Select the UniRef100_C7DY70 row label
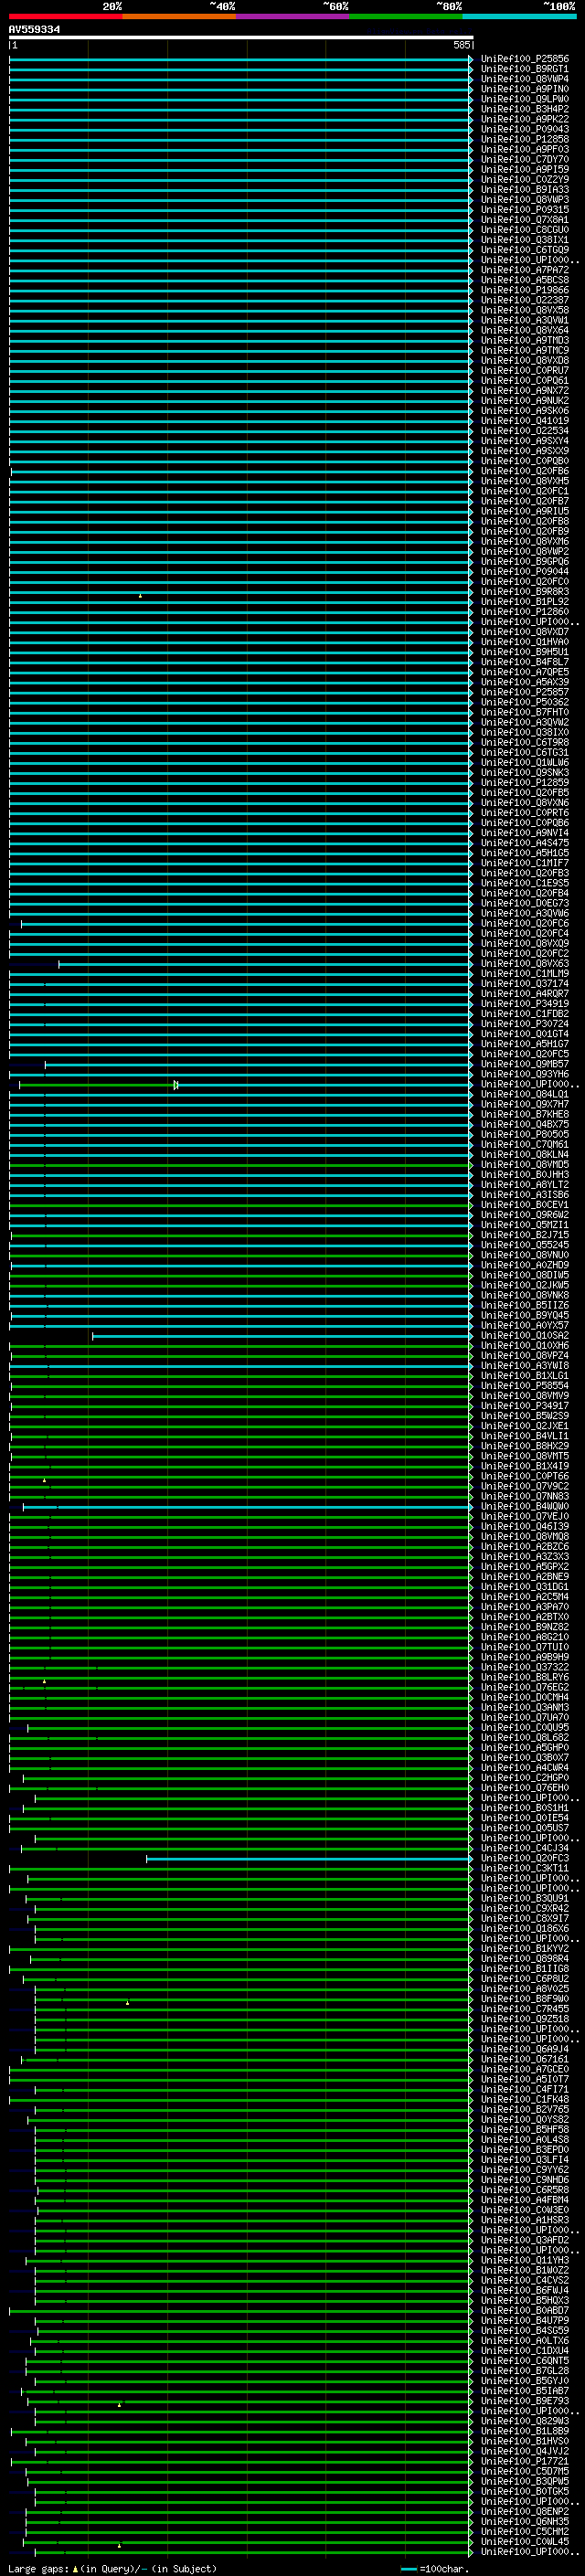The image size is (585, 2576). (525, 160)
